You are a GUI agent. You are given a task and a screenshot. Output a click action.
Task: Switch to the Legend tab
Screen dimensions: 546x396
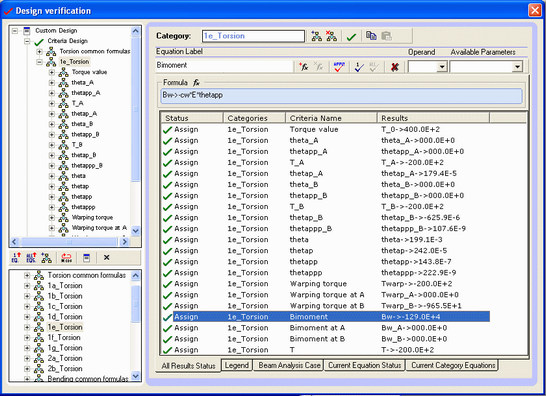click(237, 365)
